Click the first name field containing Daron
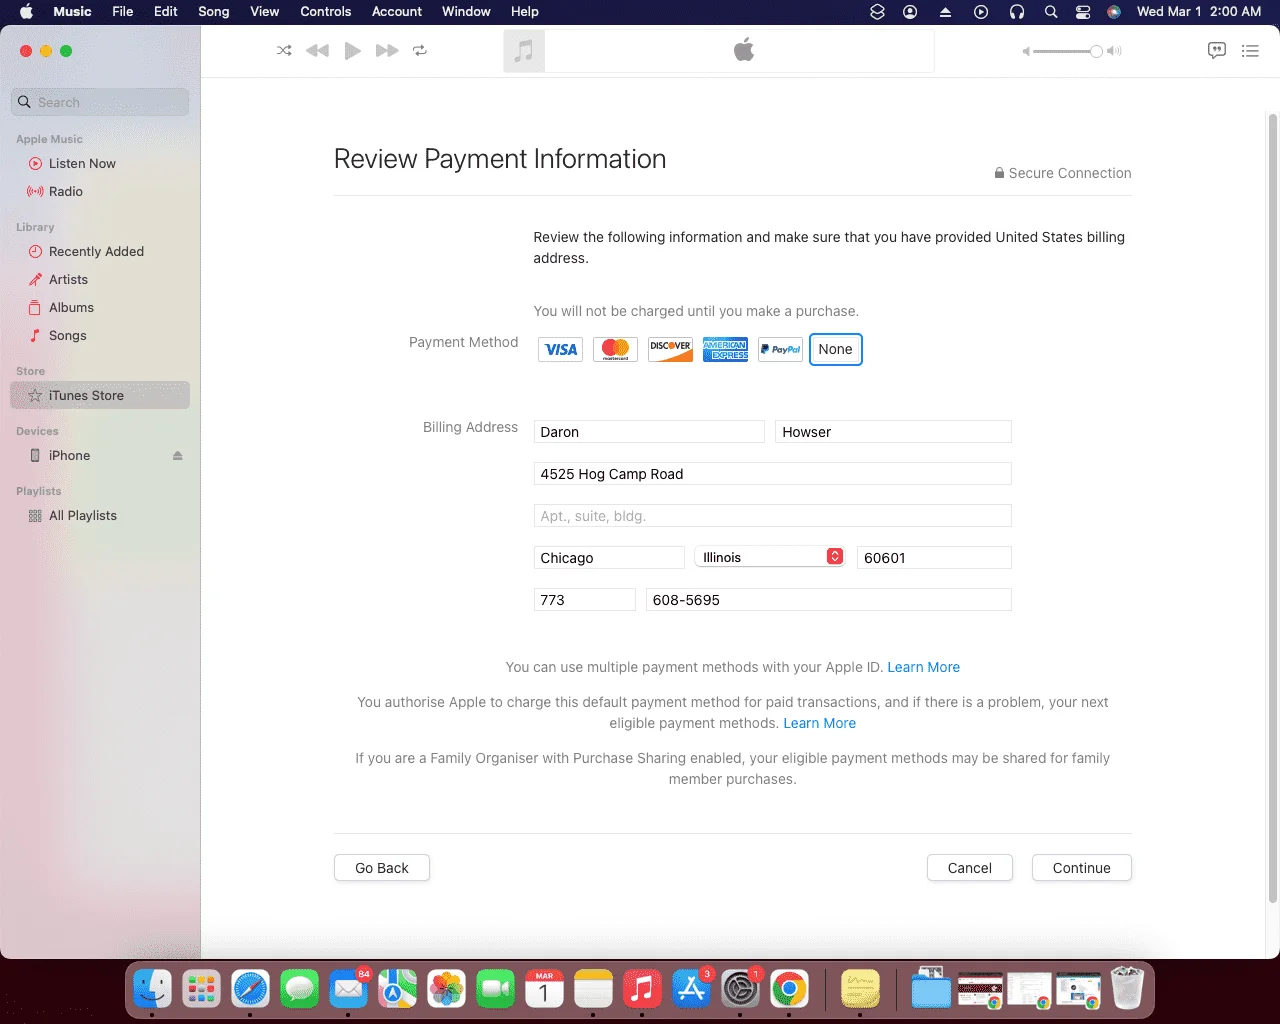1280x1024 pixels. click(649, 432)
